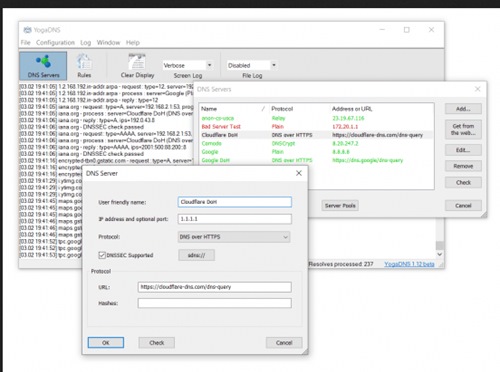Click Resolves processed 237 status text
Viewport: 500px width, 372px height.
(341, 264)
